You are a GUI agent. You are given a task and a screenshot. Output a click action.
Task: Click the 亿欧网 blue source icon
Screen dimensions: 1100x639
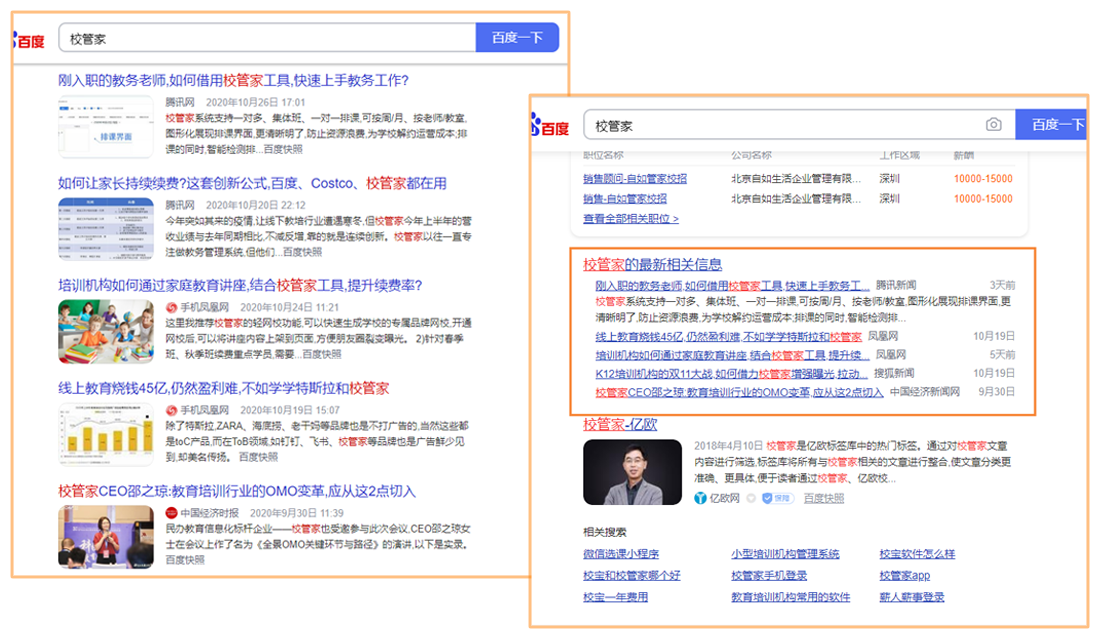700,498
